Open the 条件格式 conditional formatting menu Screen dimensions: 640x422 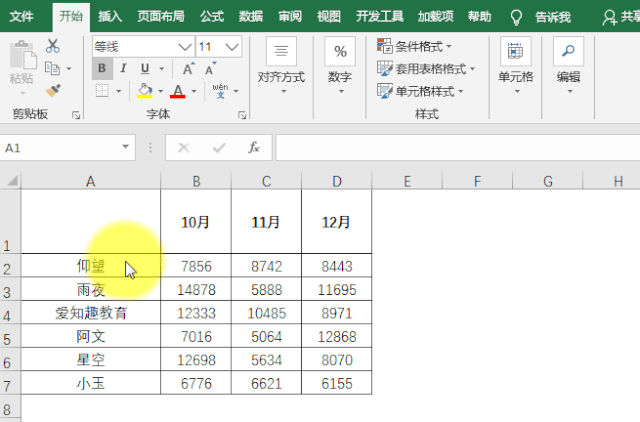pyautogui.click(x=414, y=46)
